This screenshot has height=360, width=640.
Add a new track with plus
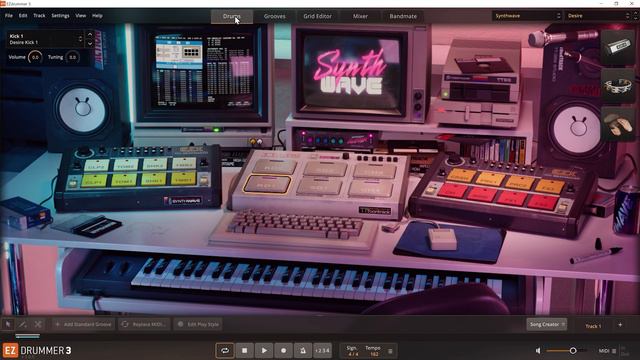coord(620,325)
